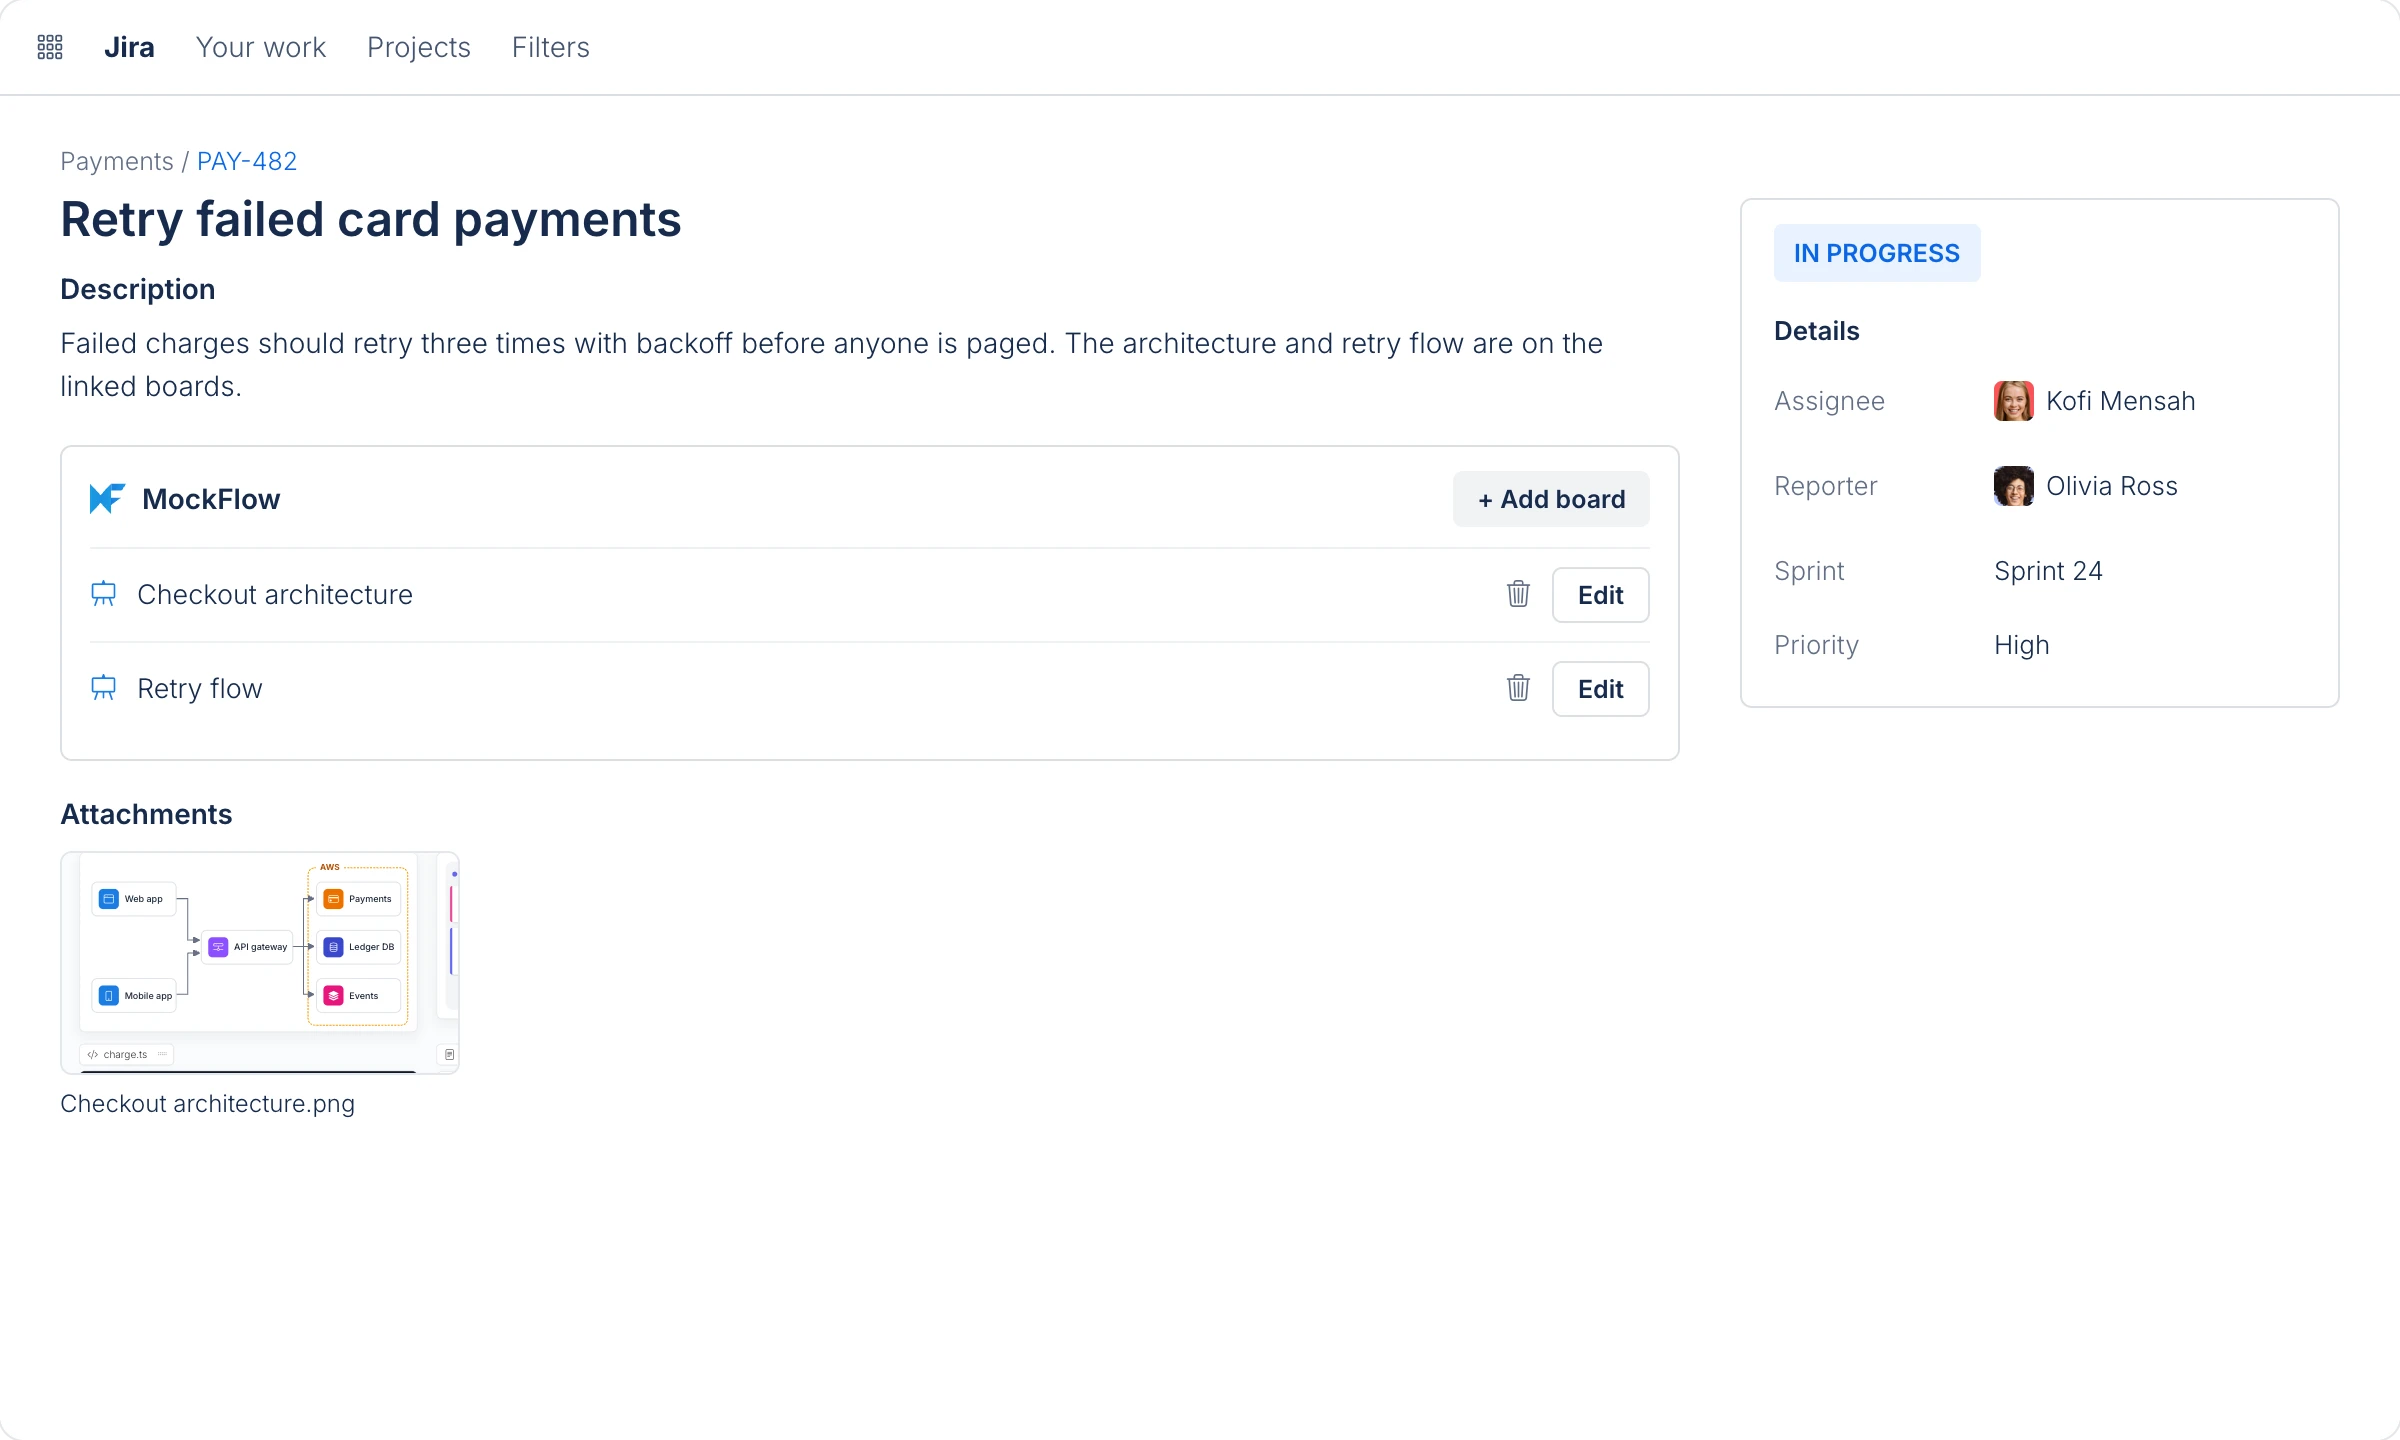The width and height of the screenshot is (2400, 1440).
Task: Open the IN PROGRESS status dropdown
Action: point(1877,253)
